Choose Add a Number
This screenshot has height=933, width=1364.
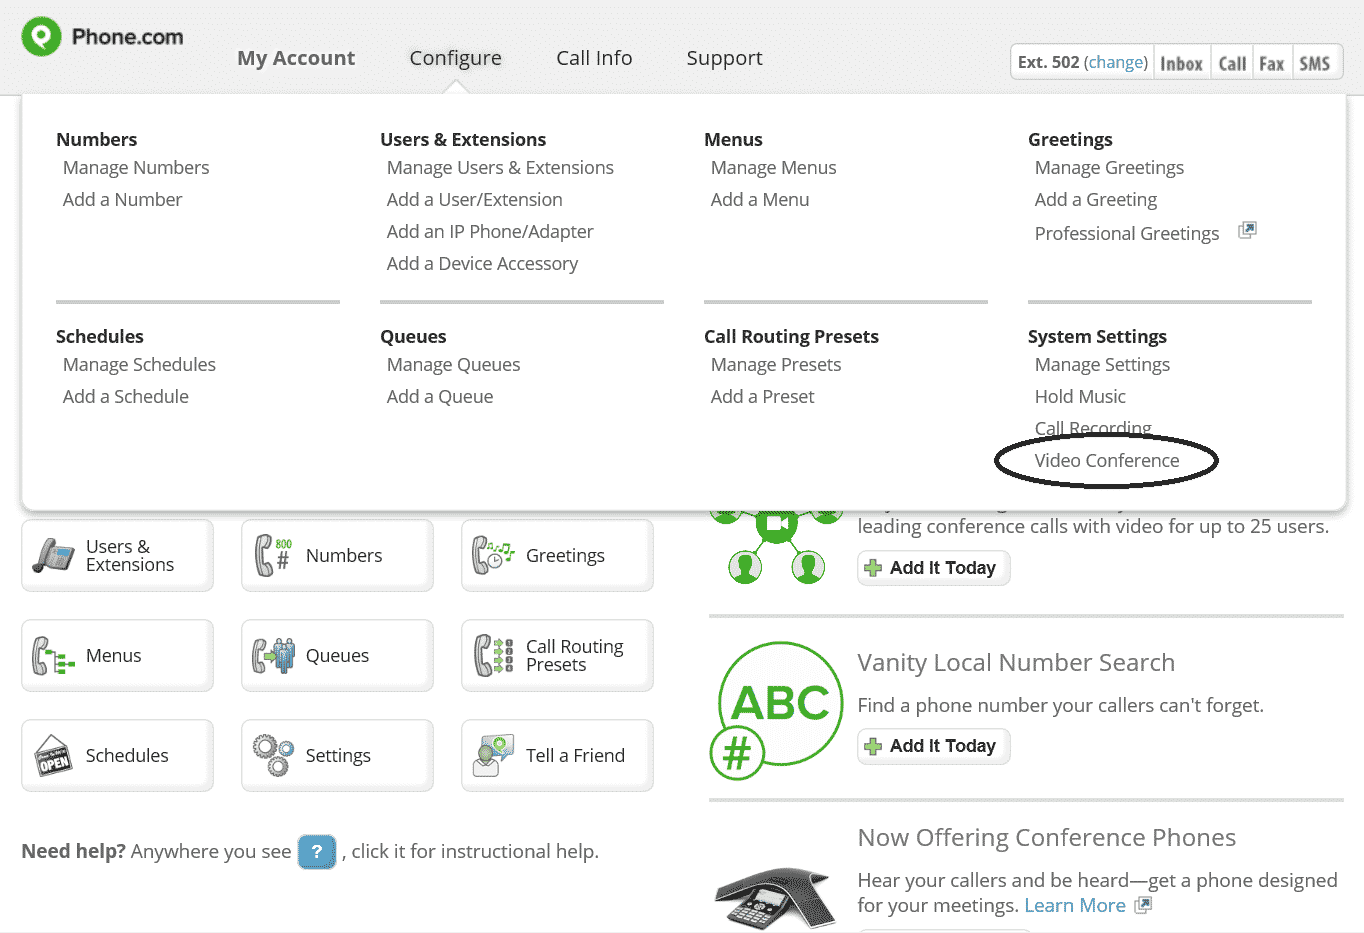click(x=123, y=200)
